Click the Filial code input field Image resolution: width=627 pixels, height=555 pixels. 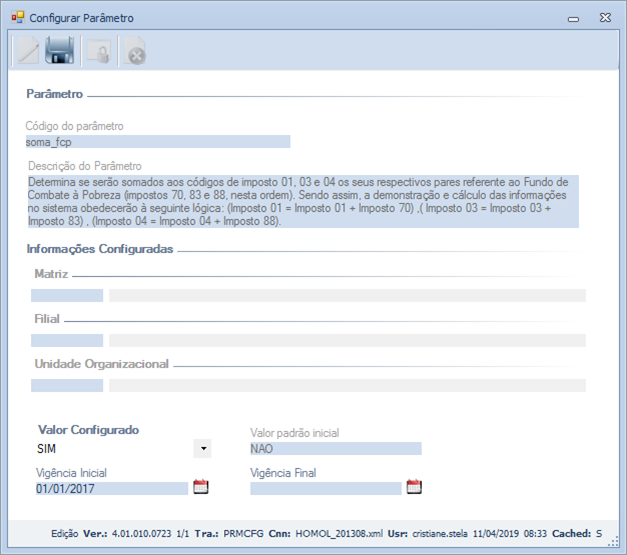pos(67,341)
